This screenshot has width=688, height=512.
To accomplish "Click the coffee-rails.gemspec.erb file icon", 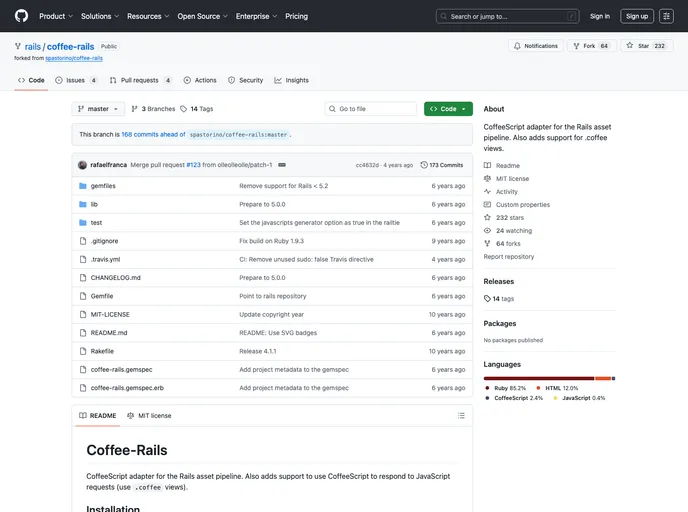I will 83,388.
